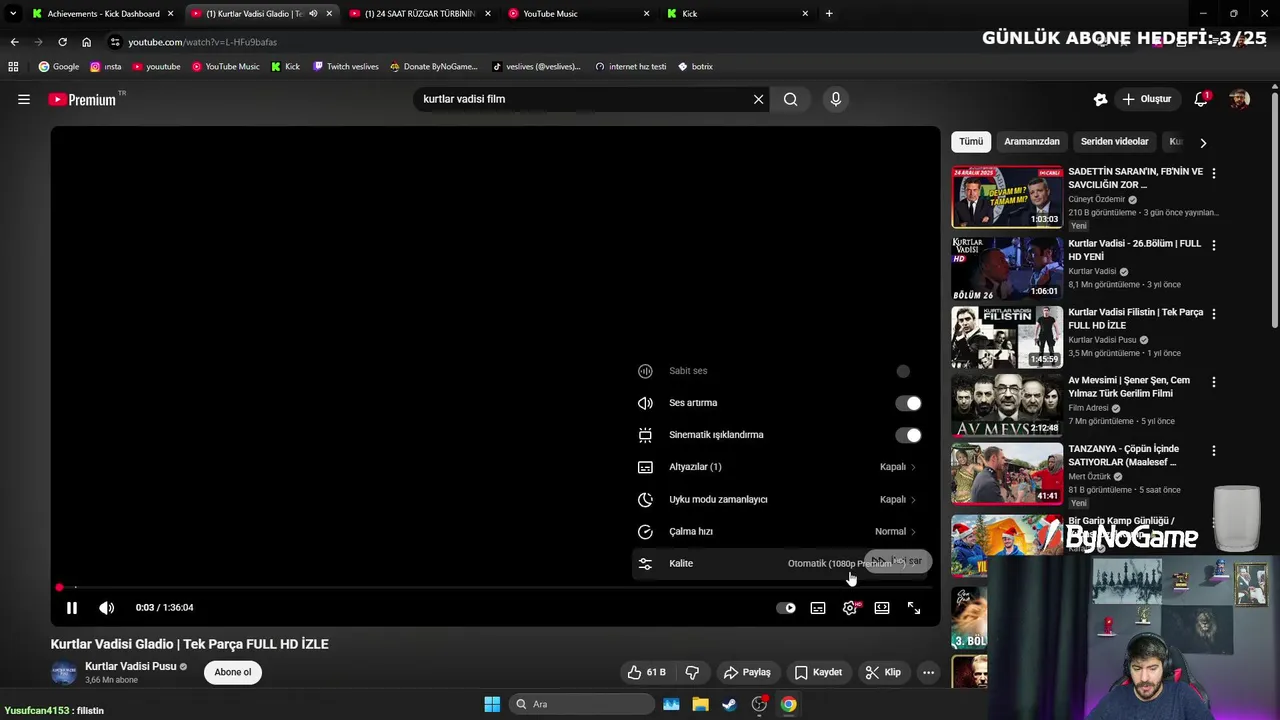Reload the page

pos(62,42)
